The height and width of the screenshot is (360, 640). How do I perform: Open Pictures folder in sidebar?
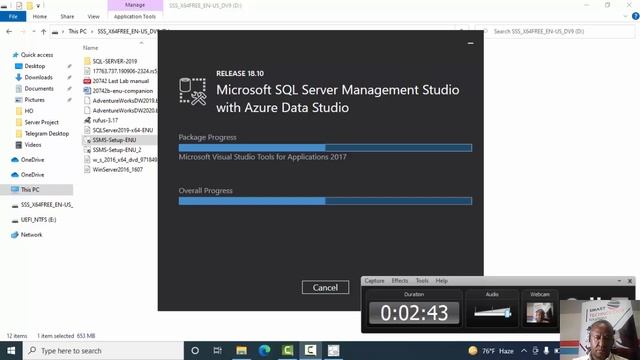pyautogui.click(x=34, y=100)
